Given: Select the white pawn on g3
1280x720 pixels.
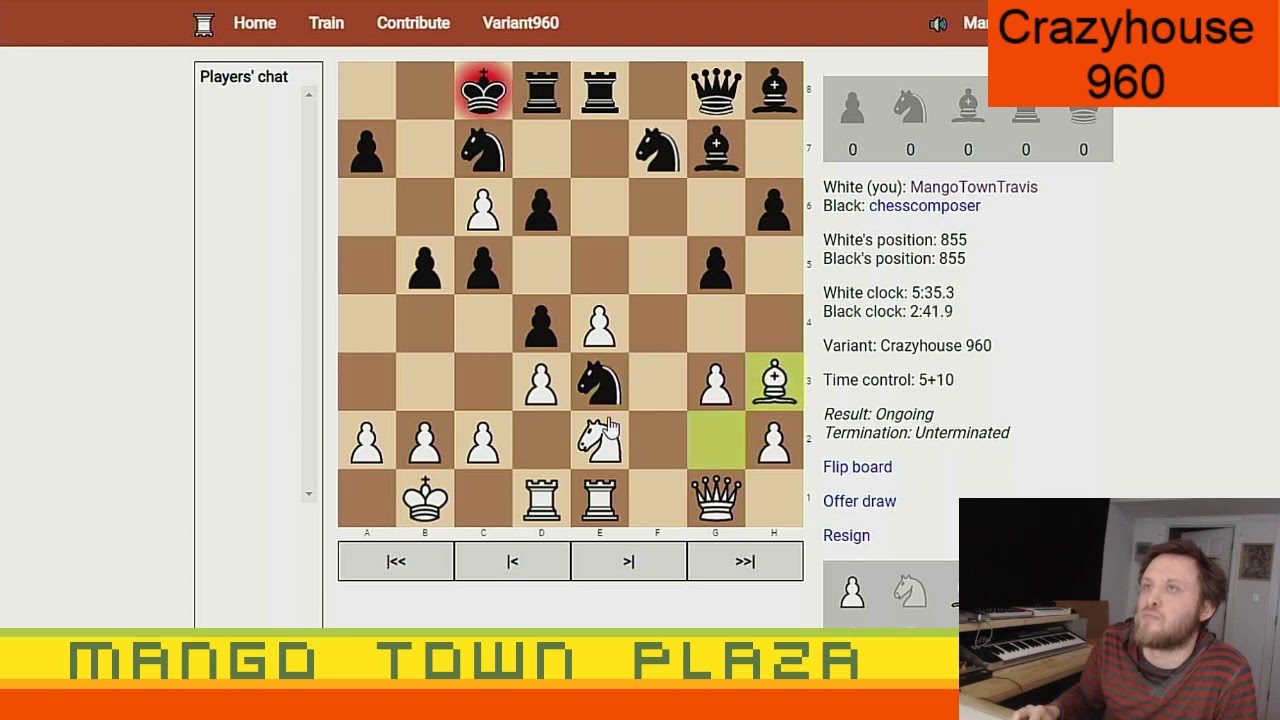Looking at the screenshot, I should point(716,382).
